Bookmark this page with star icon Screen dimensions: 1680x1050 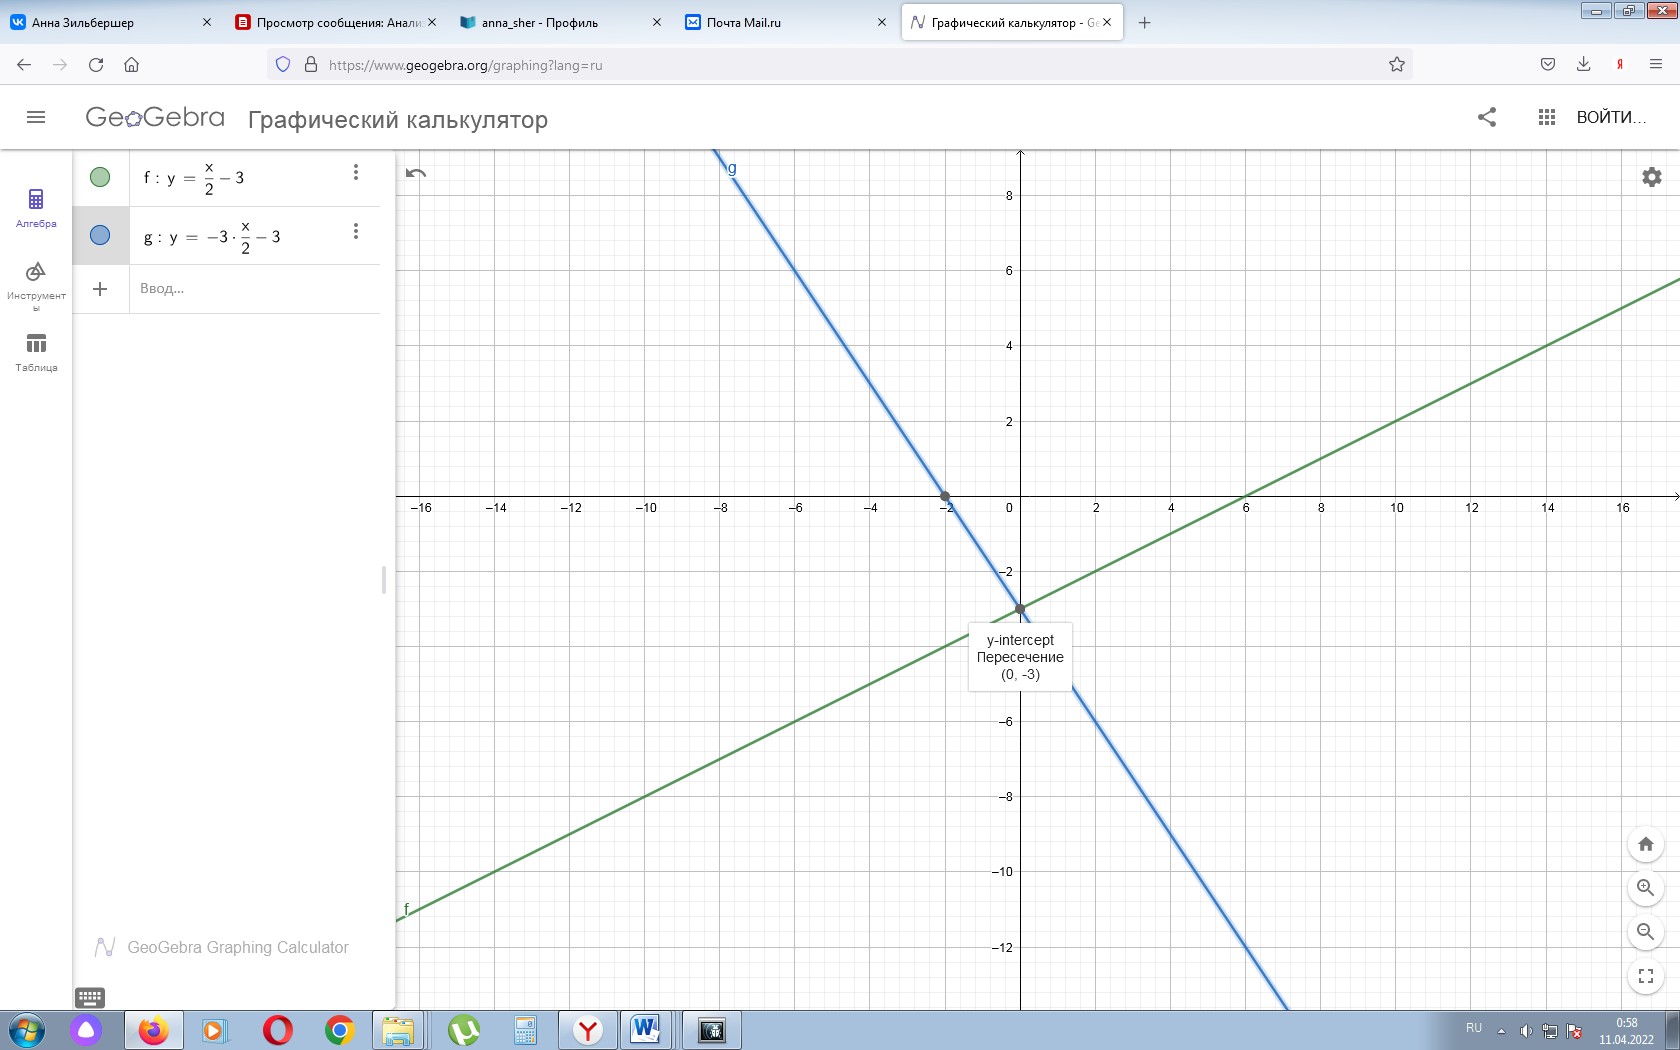pyautogui.click(x=1397, y=64)
